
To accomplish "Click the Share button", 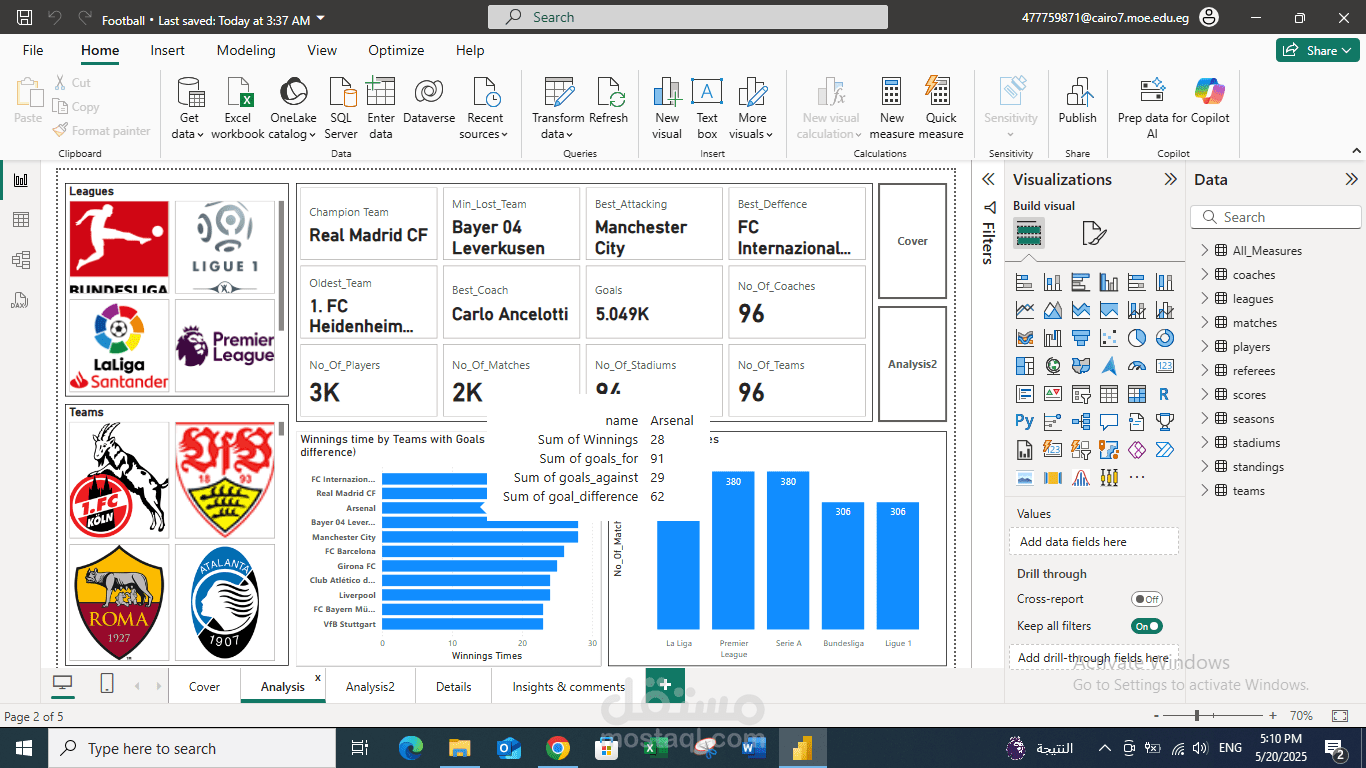I will point(1317,50).
